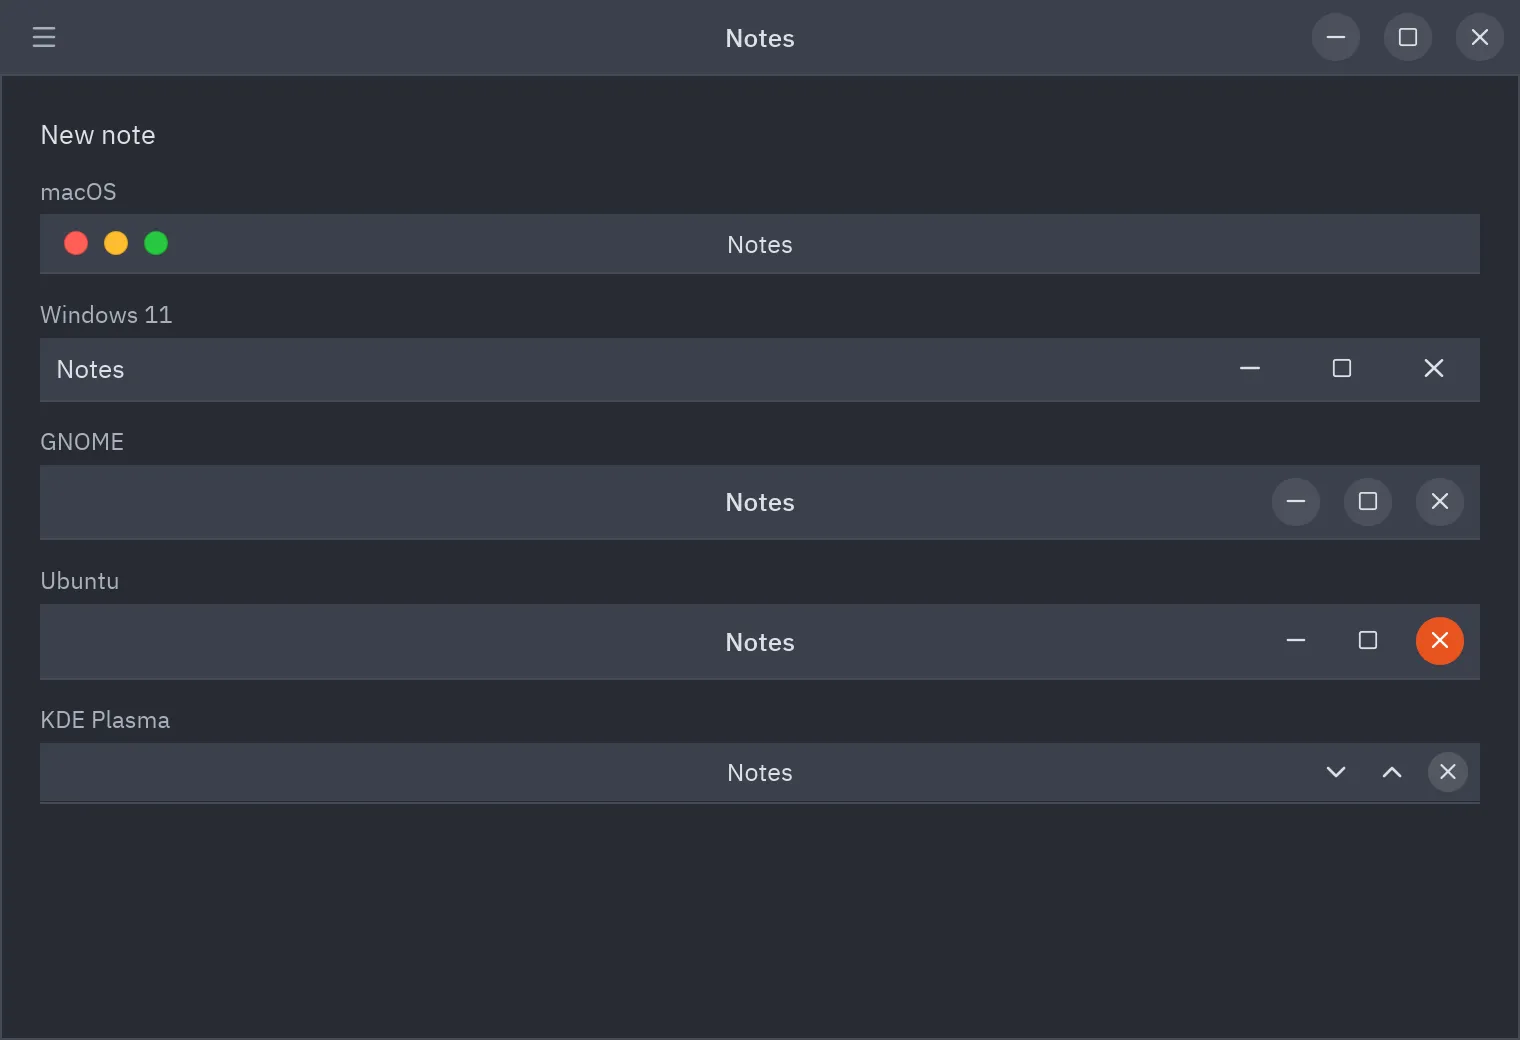Click the GNOME round close button
The image size is (1520, 1040).
pos(1440,501)
